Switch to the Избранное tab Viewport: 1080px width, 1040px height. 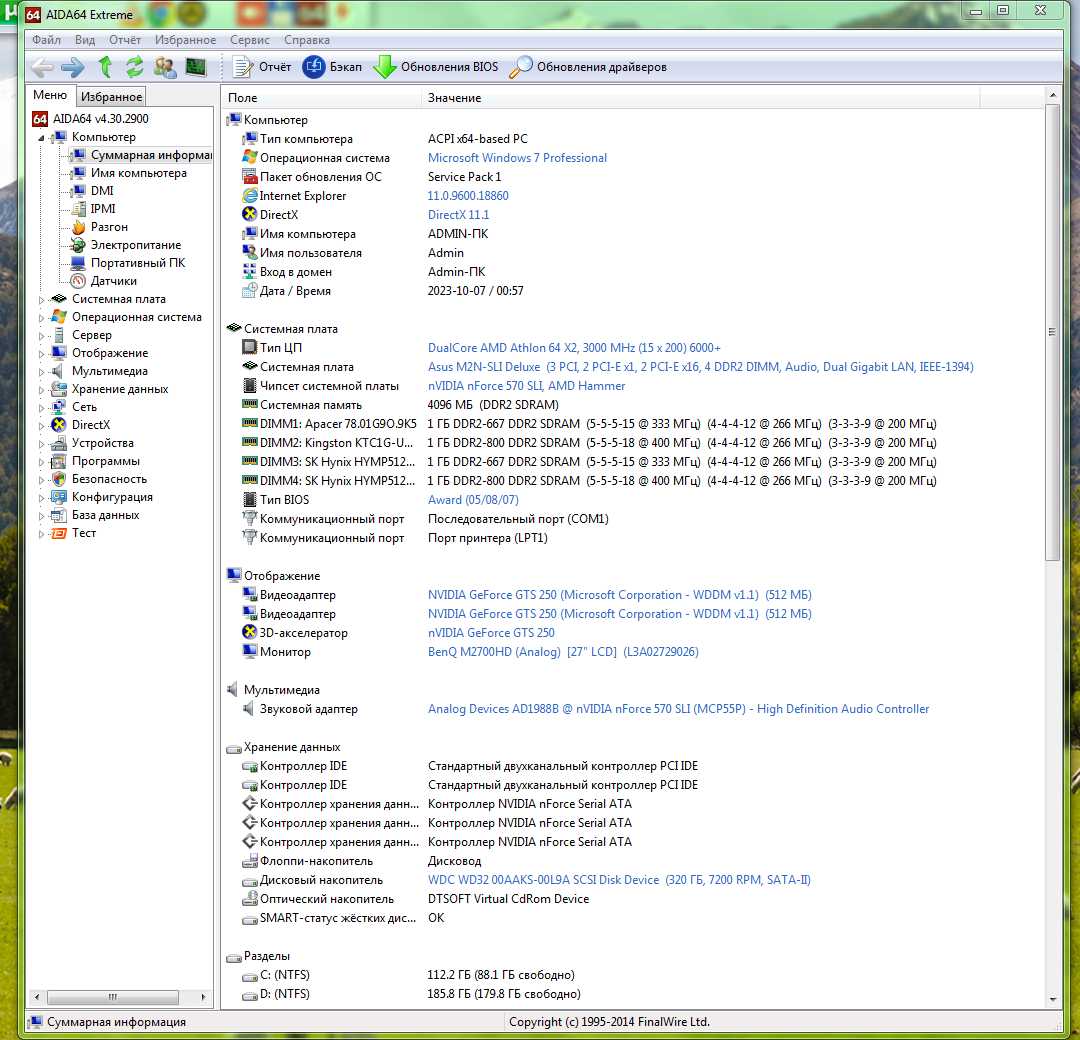112,97
